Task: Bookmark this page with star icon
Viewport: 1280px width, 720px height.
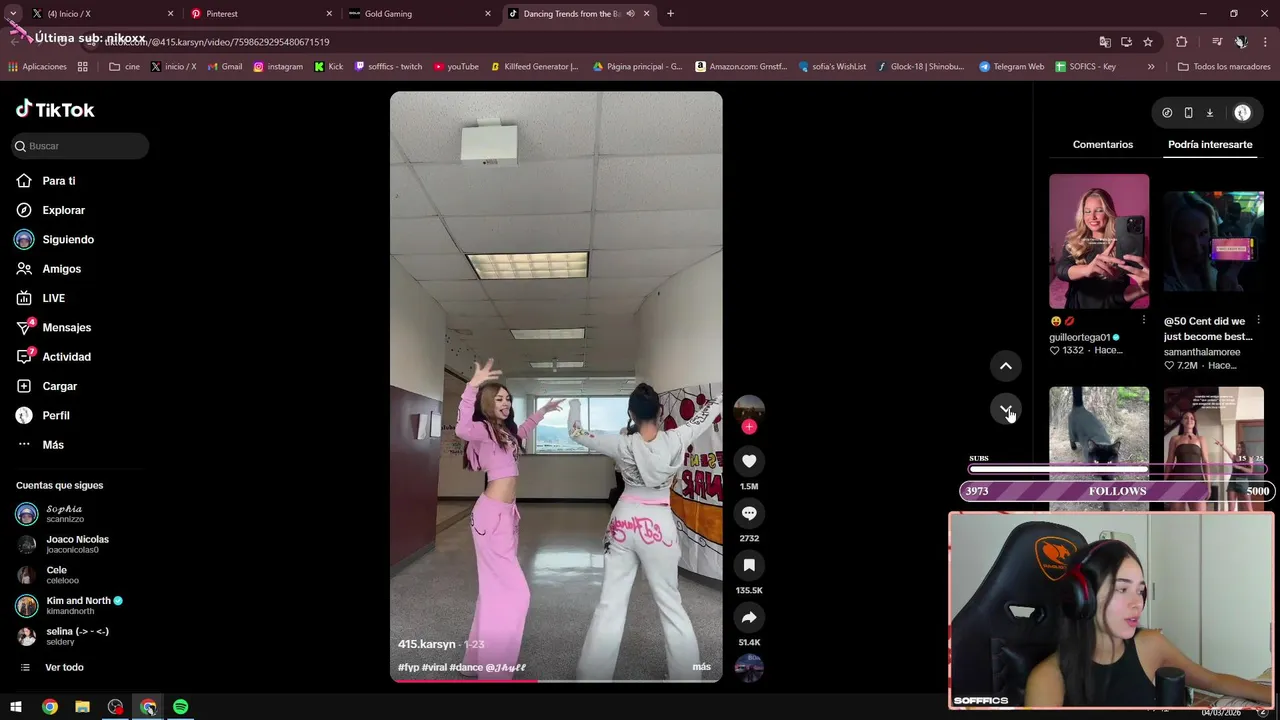Action: pos(1148,42)
